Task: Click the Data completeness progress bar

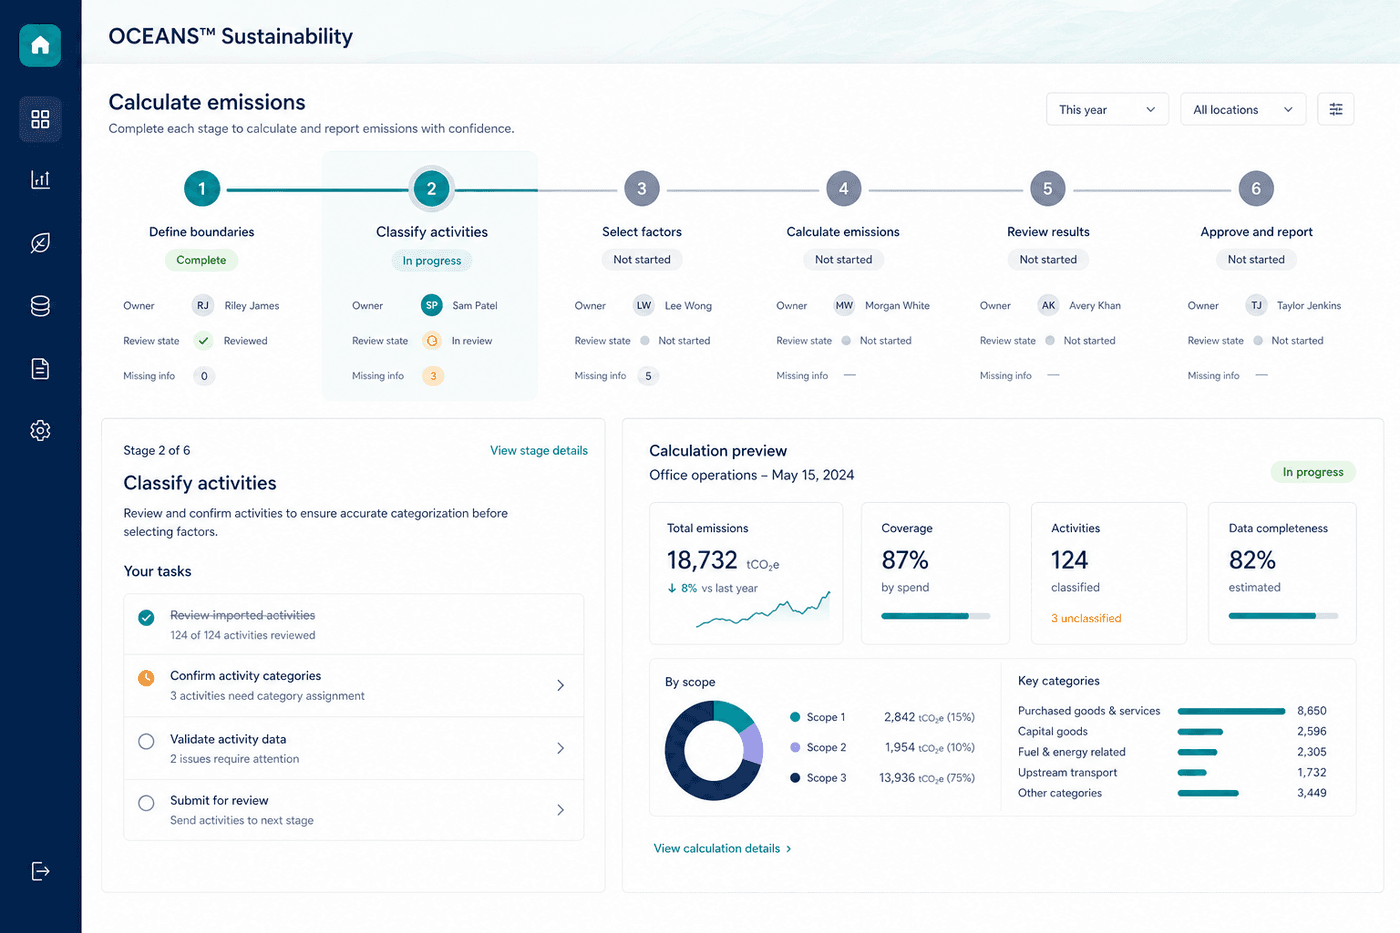Action: [1283, 616]
